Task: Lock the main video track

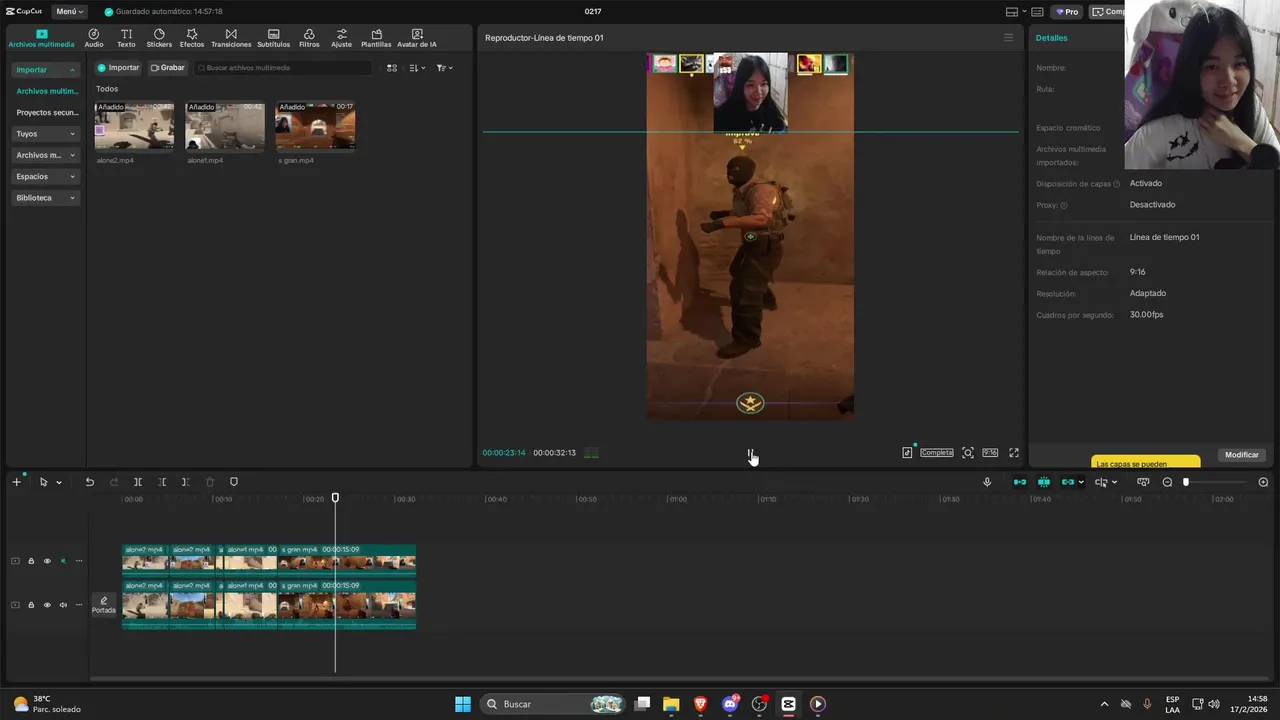Action: pyautogui.click(x=31, y=605)
